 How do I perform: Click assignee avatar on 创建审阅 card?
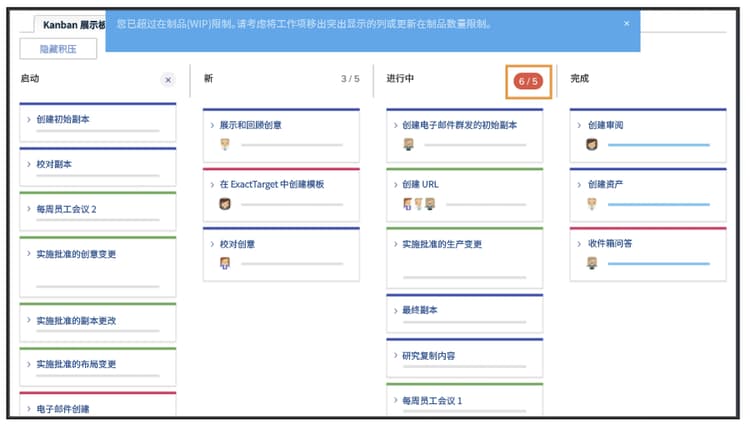coord(592,144)
